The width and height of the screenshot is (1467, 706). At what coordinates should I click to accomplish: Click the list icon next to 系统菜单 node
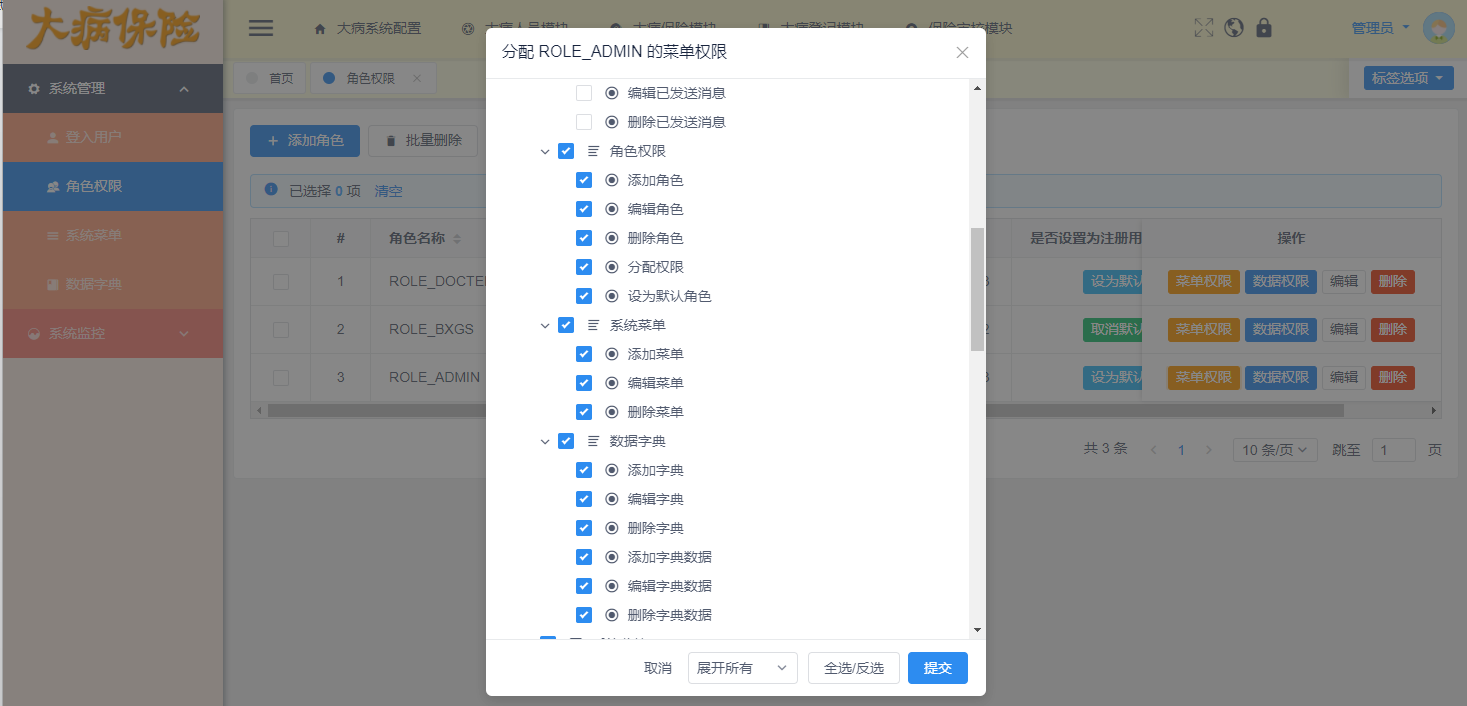(x=594, y=325)
